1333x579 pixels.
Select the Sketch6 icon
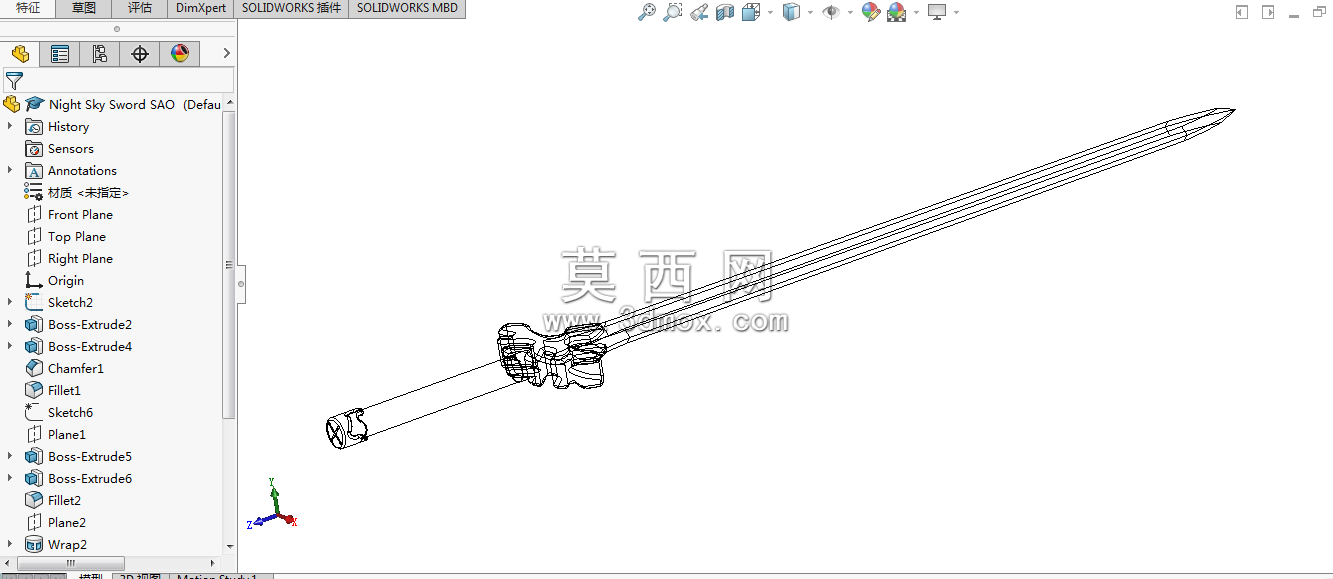click(x=34, y=413)
